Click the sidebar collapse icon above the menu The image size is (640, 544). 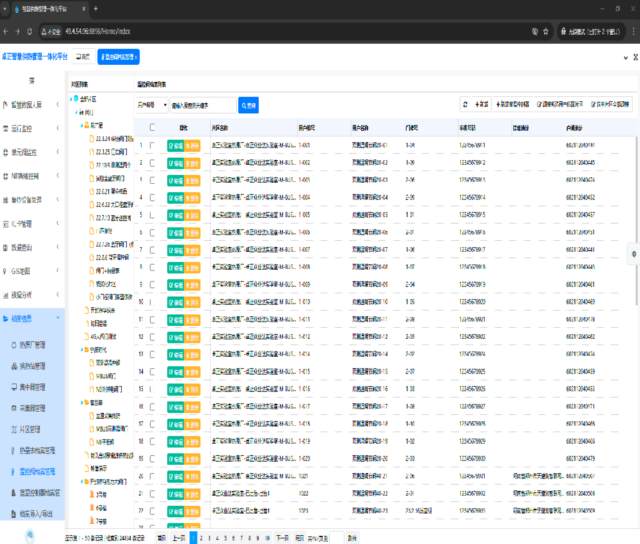(32, 80)
